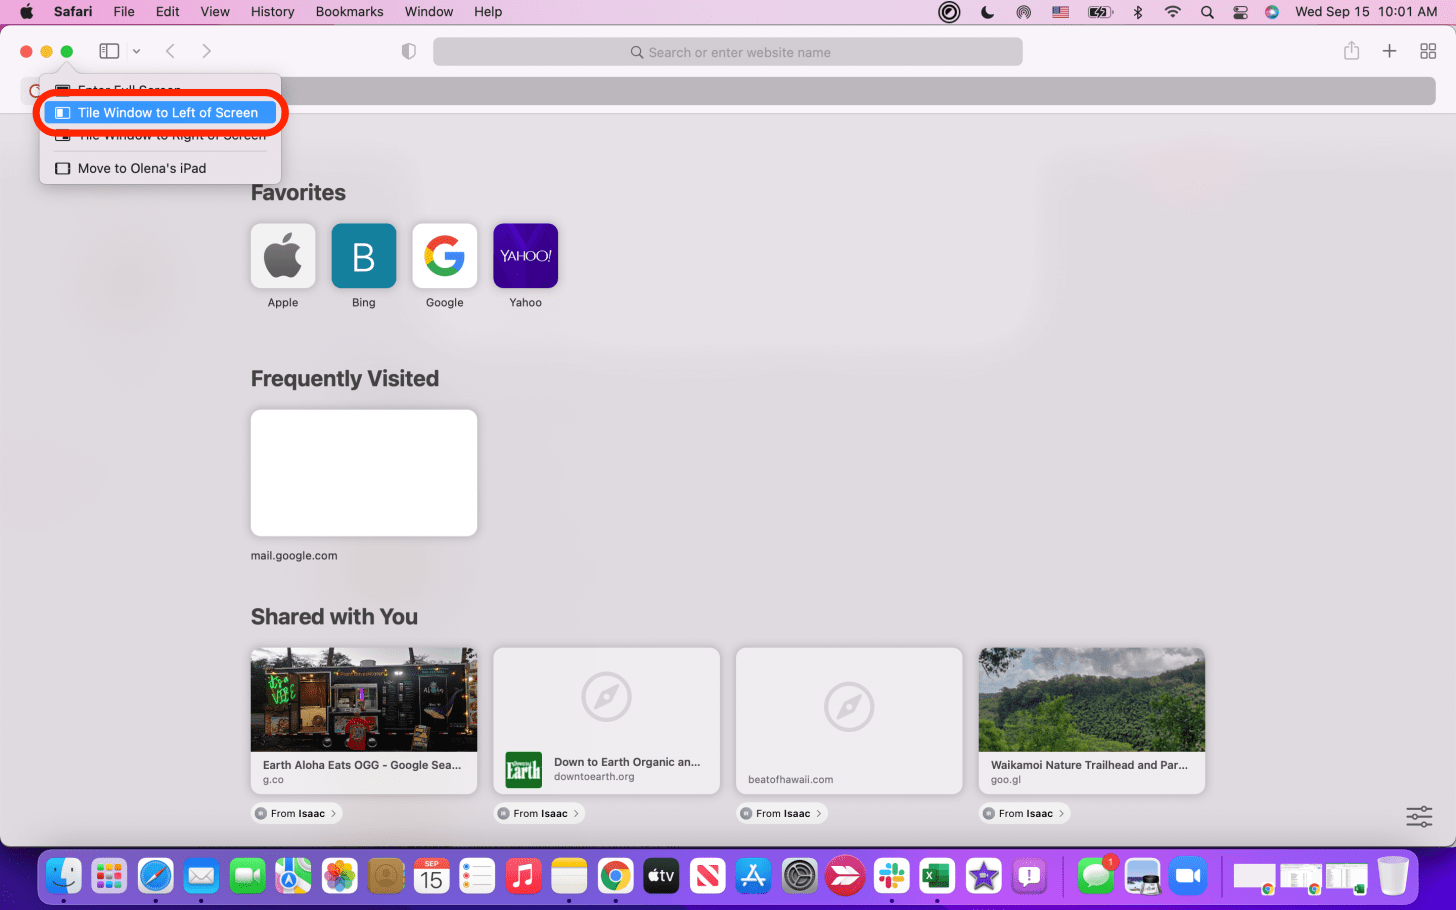The image size is (1456, 910).
Task: Go back with the back arrow
Action: (x=170, y=51)
